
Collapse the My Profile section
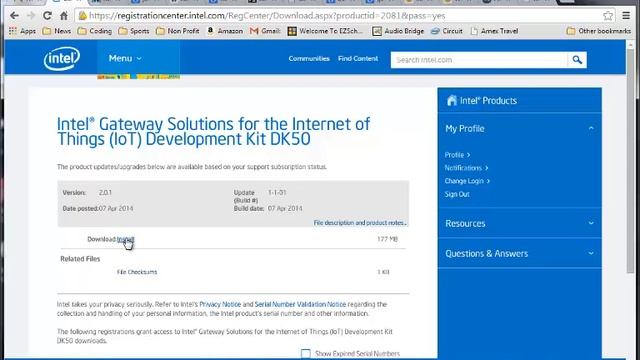point(591,129)
